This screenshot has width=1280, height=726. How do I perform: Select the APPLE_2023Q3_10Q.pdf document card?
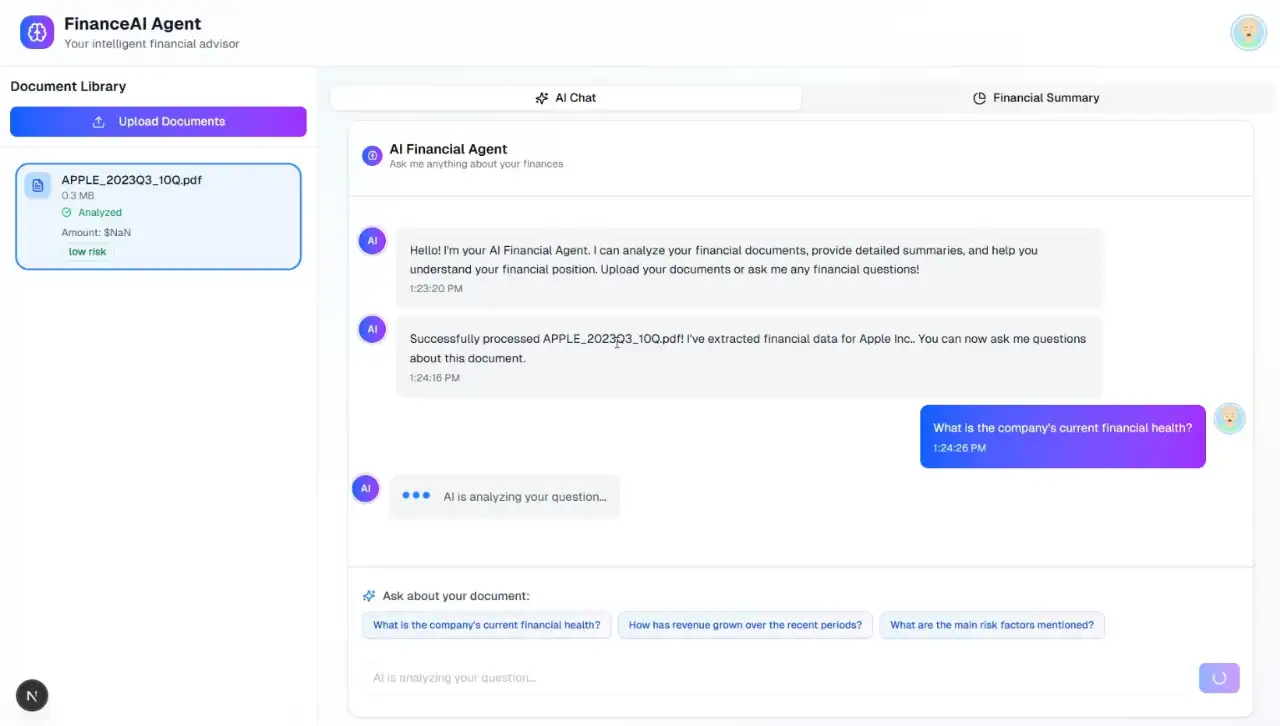pos(158,217)
